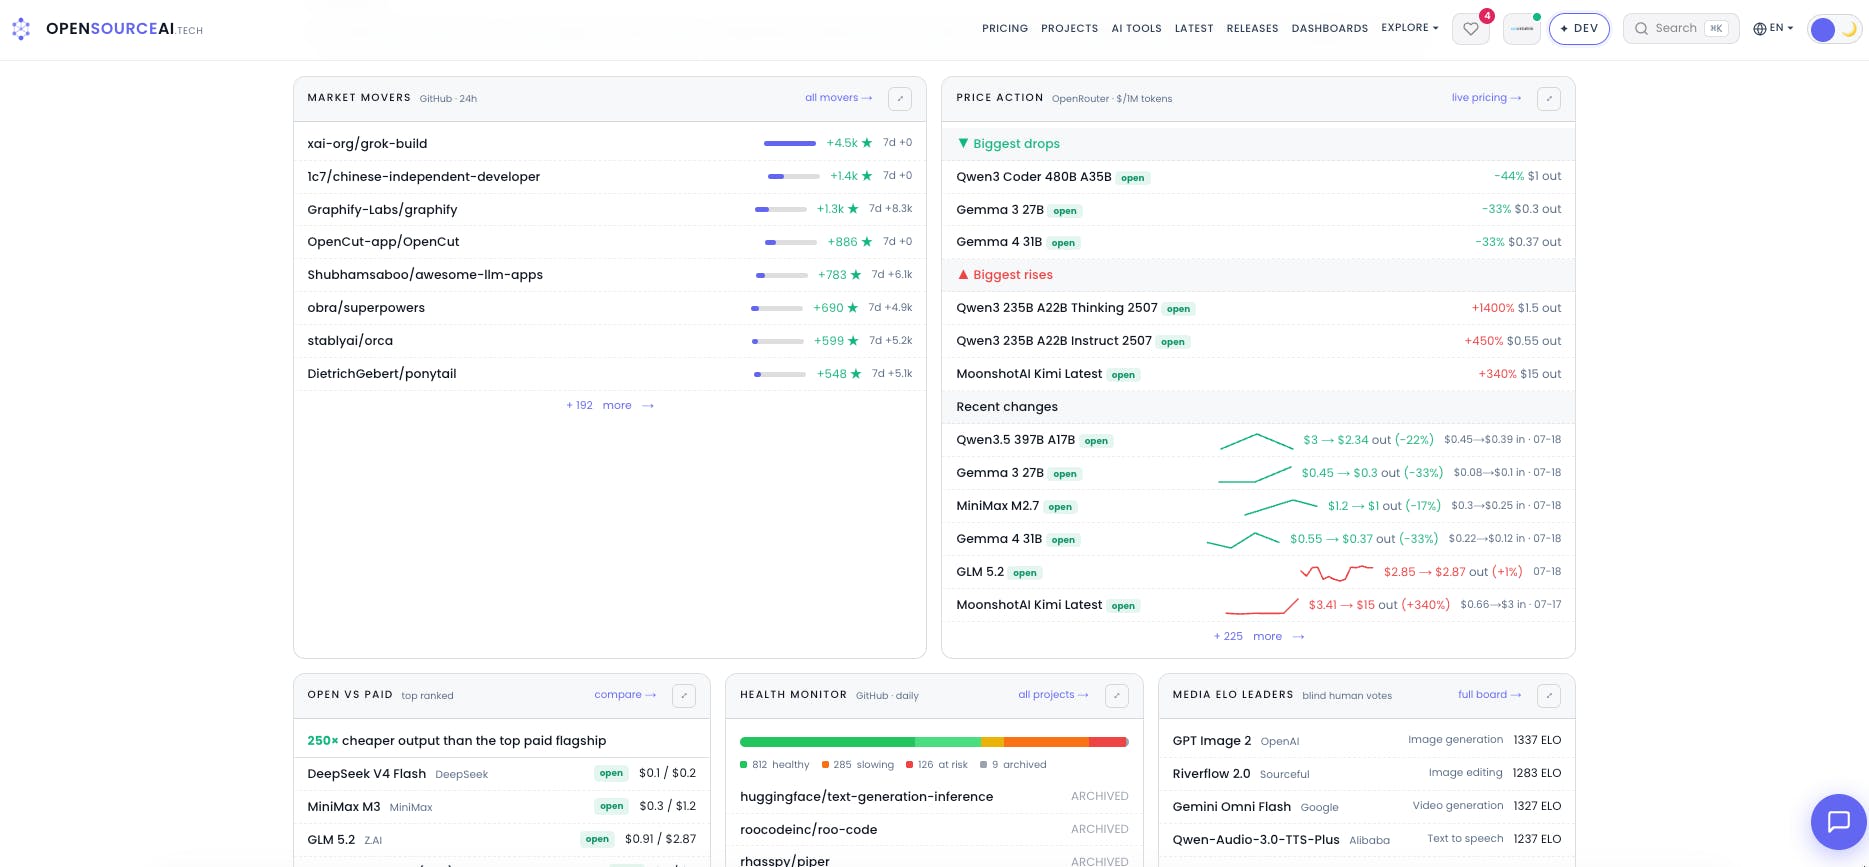Open the DASHBOARDS menu item
The image size is (1869, 867).
click(1330, 29)
